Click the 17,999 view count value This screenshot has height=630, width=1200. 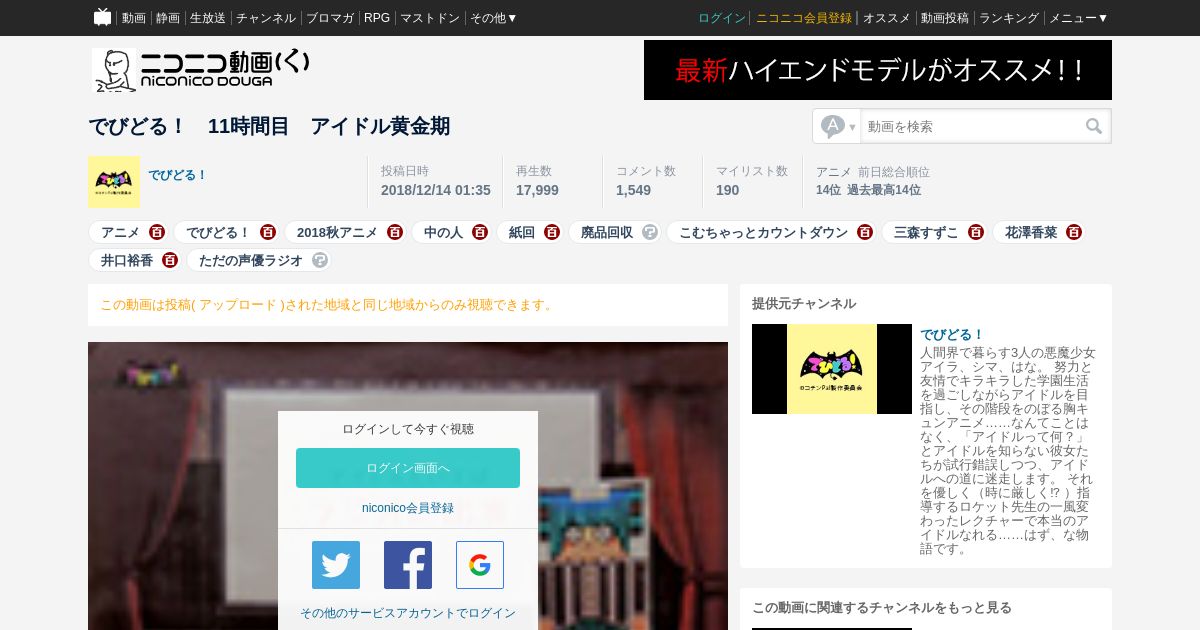pyautogui.click(x=537, y=190)
